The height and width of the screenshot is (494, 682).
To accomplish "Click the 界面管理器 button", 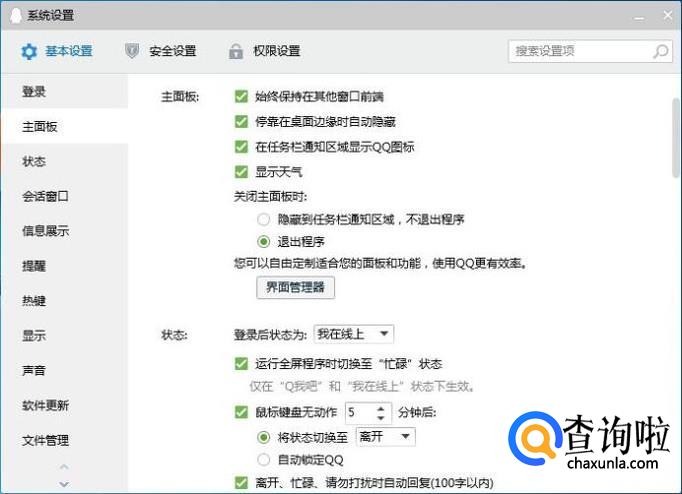I will click(x=295, y=288).
